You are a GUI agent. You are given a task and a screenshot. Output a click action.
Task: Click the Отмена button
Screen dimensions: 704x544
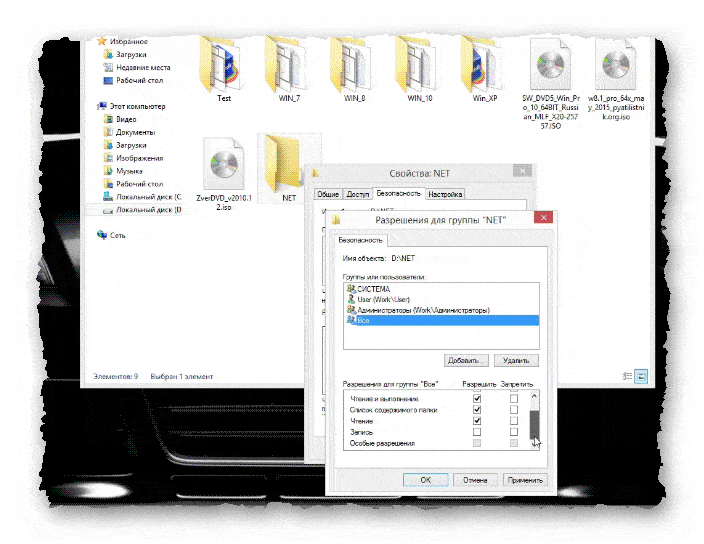(475, 480)
